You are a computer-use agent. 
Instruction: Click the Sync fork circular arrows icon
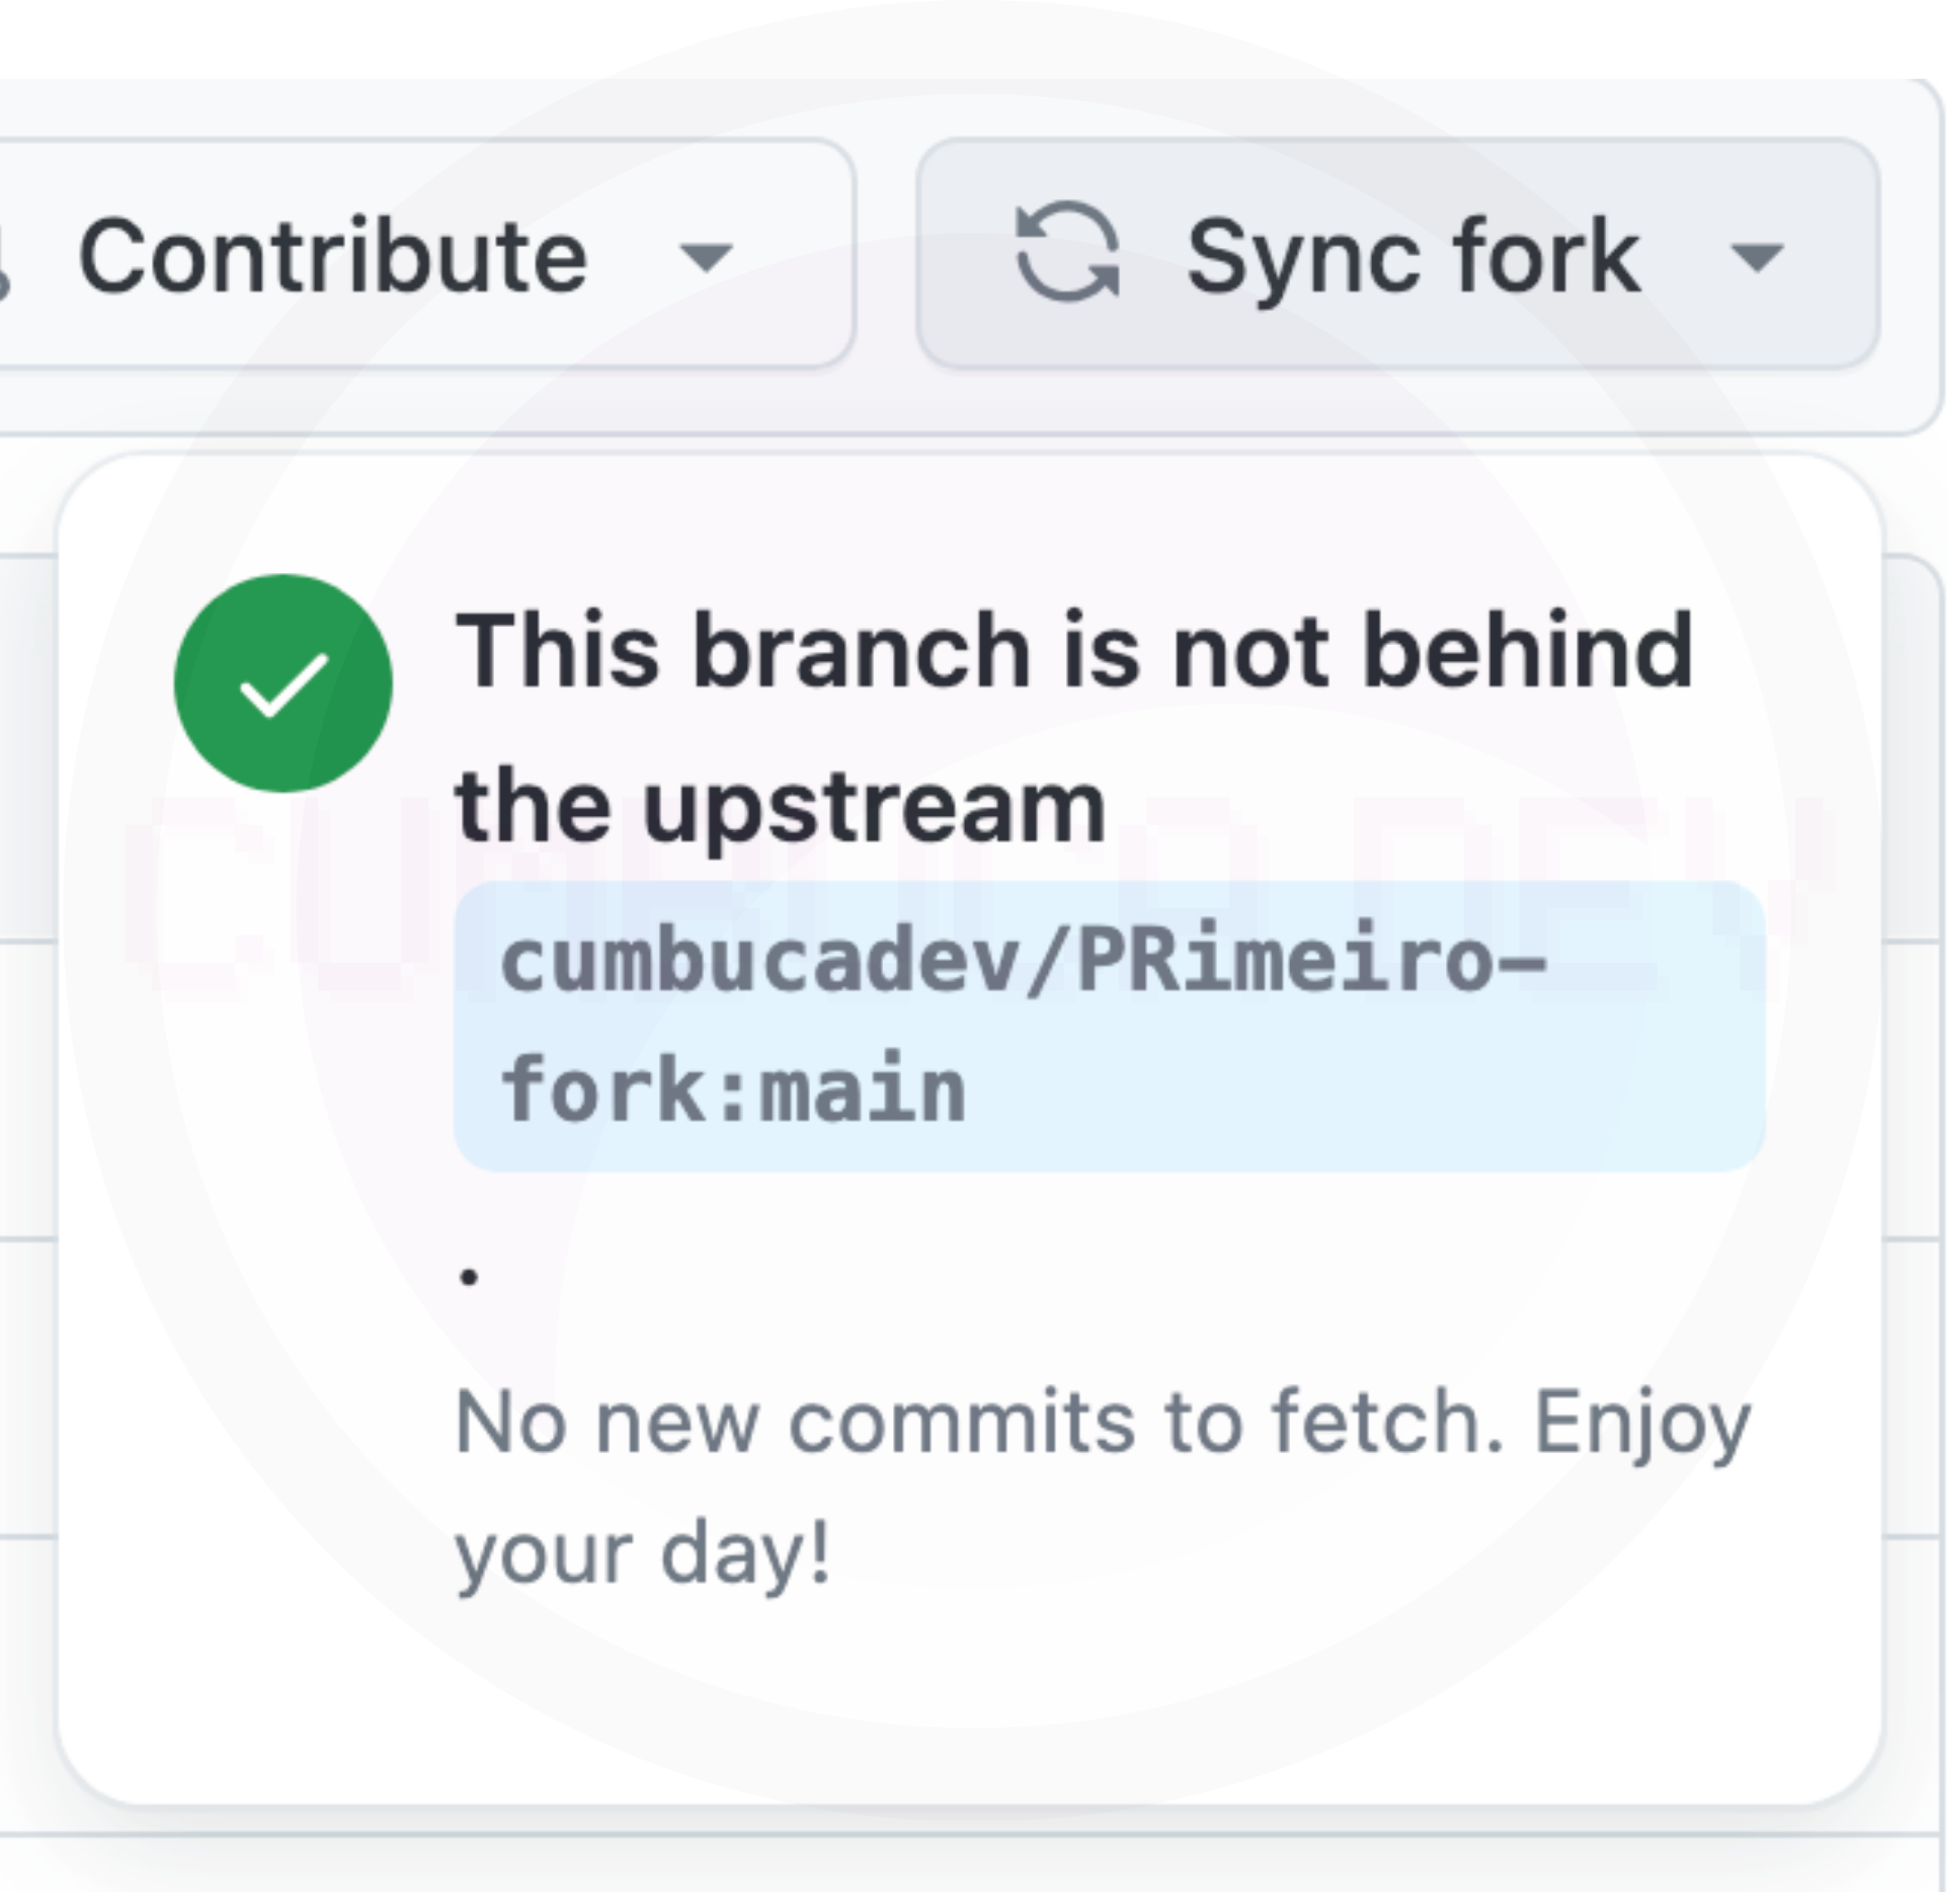(x=1067, y=253)
